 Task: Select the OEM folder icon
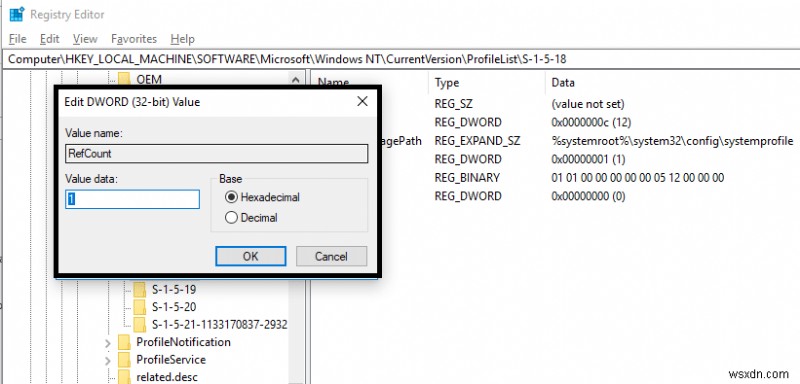tap(124, 80)
